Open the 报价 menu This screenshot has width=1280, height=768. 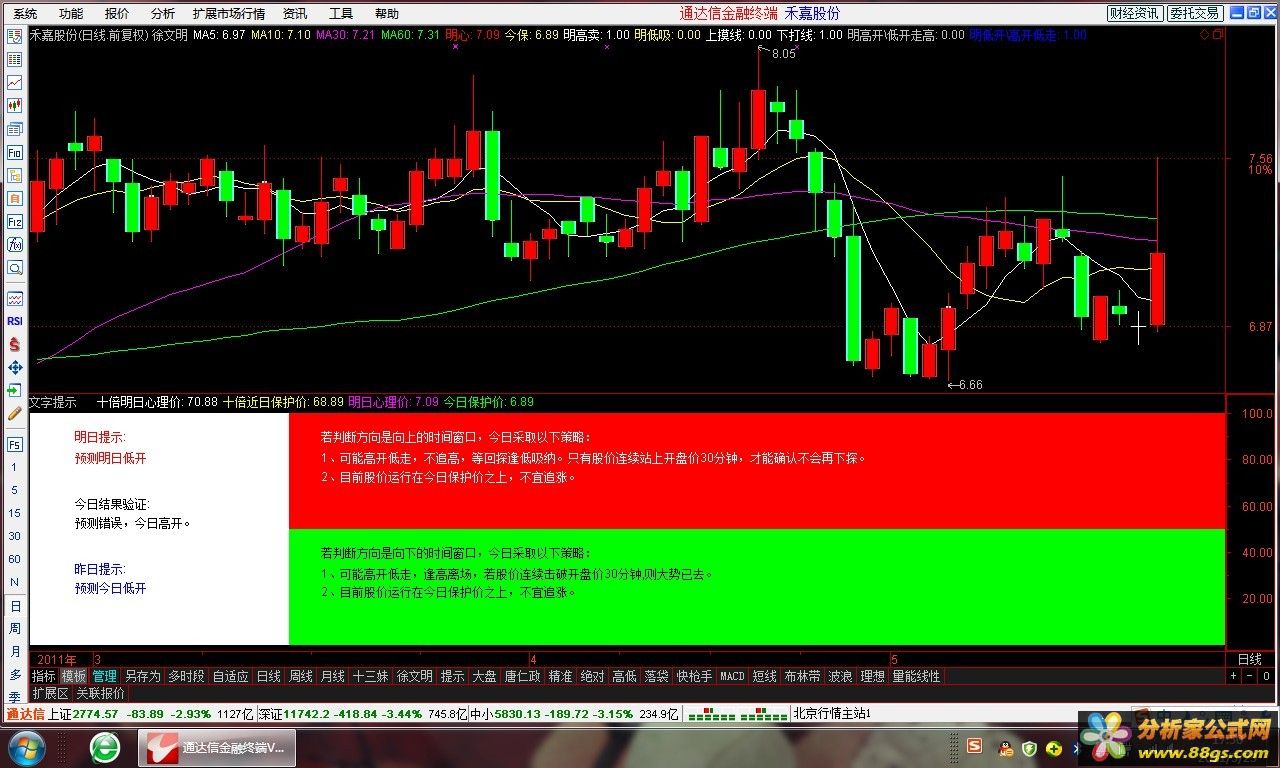click(x=117, y=14)
